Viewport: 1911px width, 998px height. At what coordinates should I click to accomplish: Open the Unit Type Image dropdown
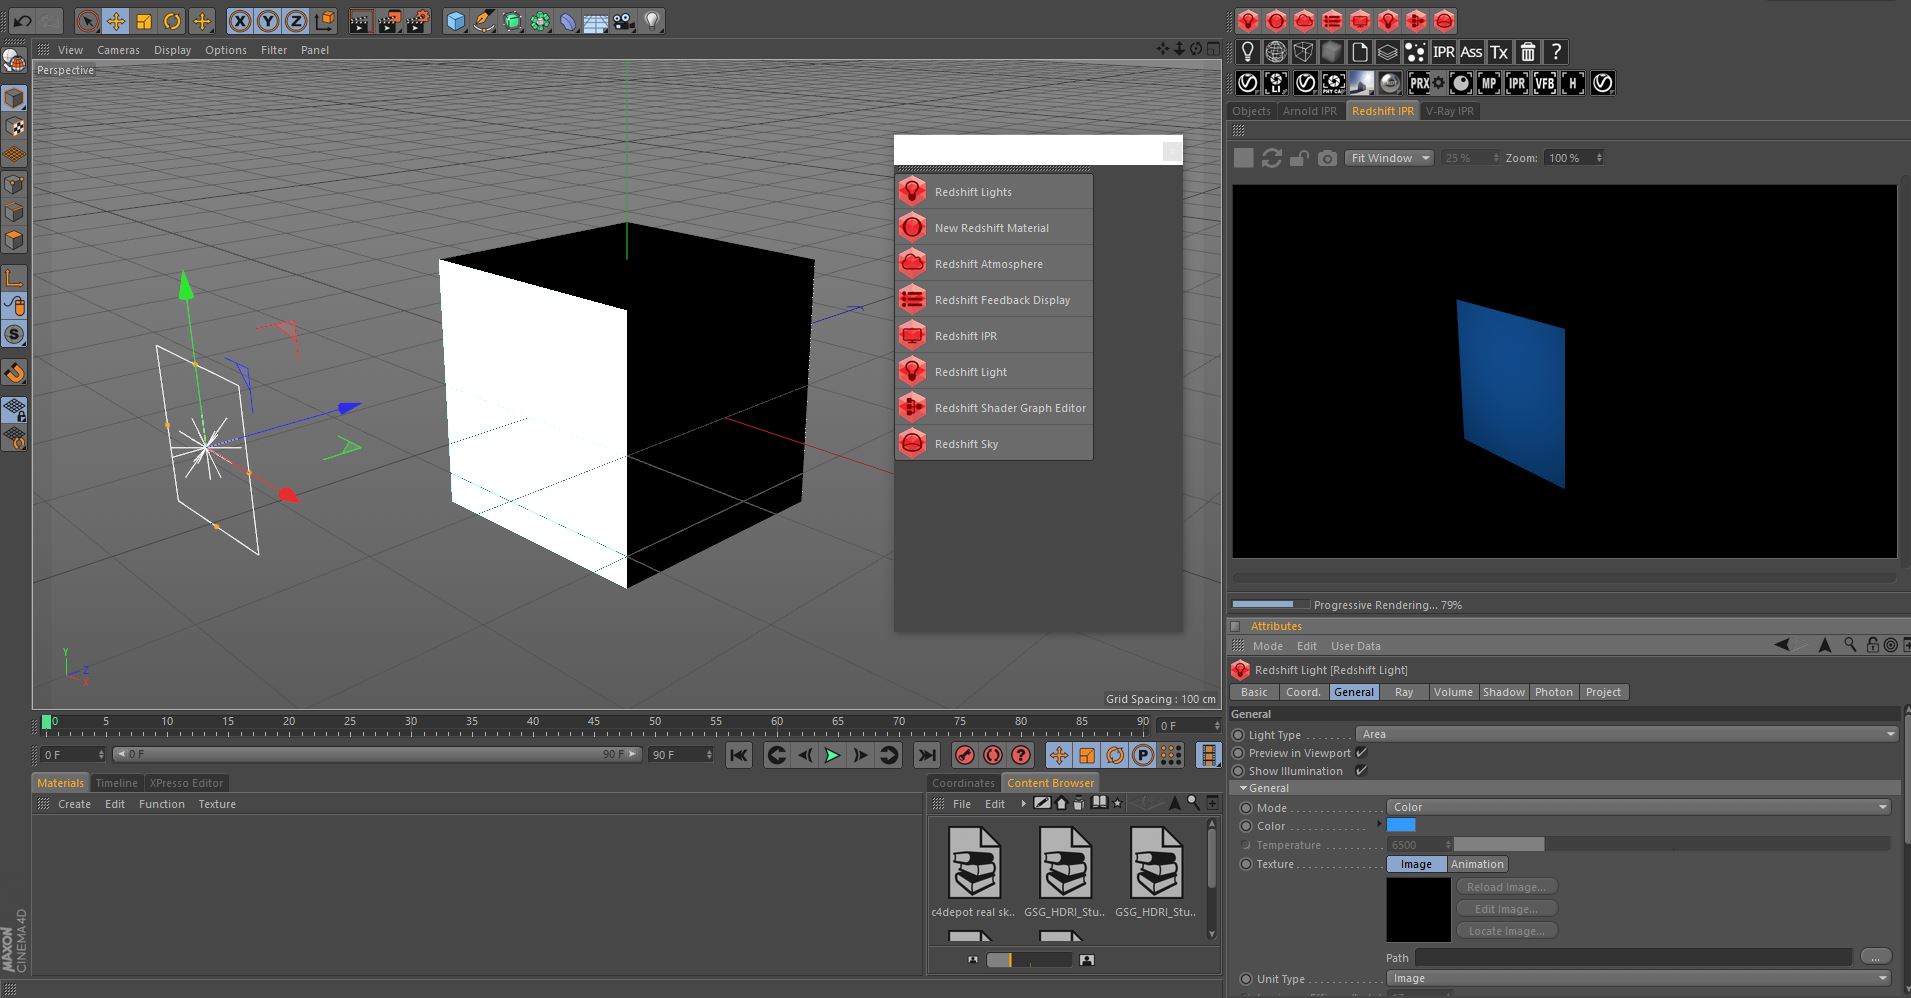tap(1639, 978)
